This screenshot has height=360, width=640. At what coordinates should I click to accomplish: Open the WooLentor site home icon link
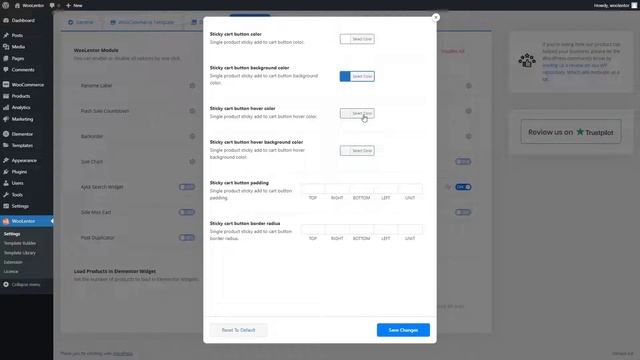17,5
